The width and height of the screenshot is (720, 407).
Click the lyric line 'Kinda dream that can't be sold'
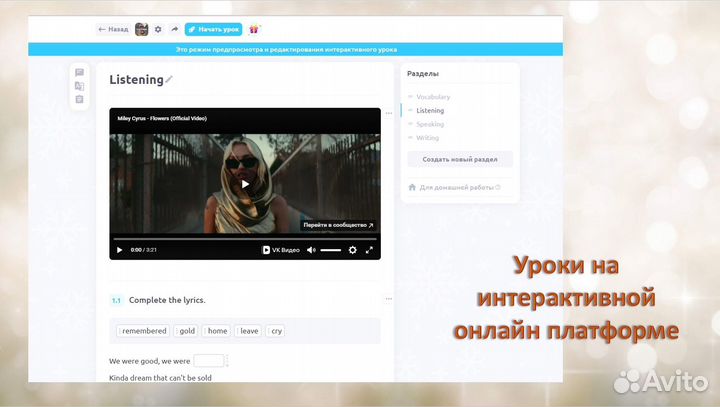point(160,378)
